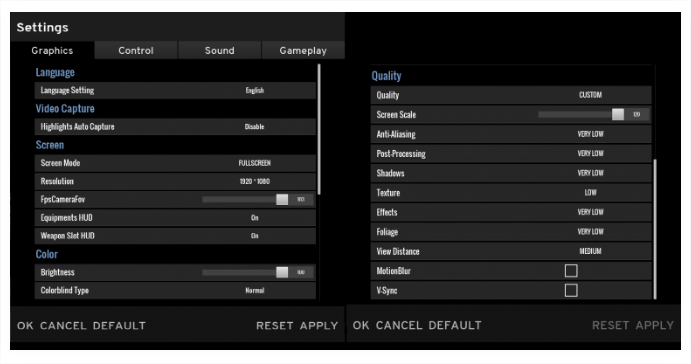Image resolution: width=691 pixels, height=364 pixels.
Task: Click the FpsCameraFov value box
Action: (301, 199)
